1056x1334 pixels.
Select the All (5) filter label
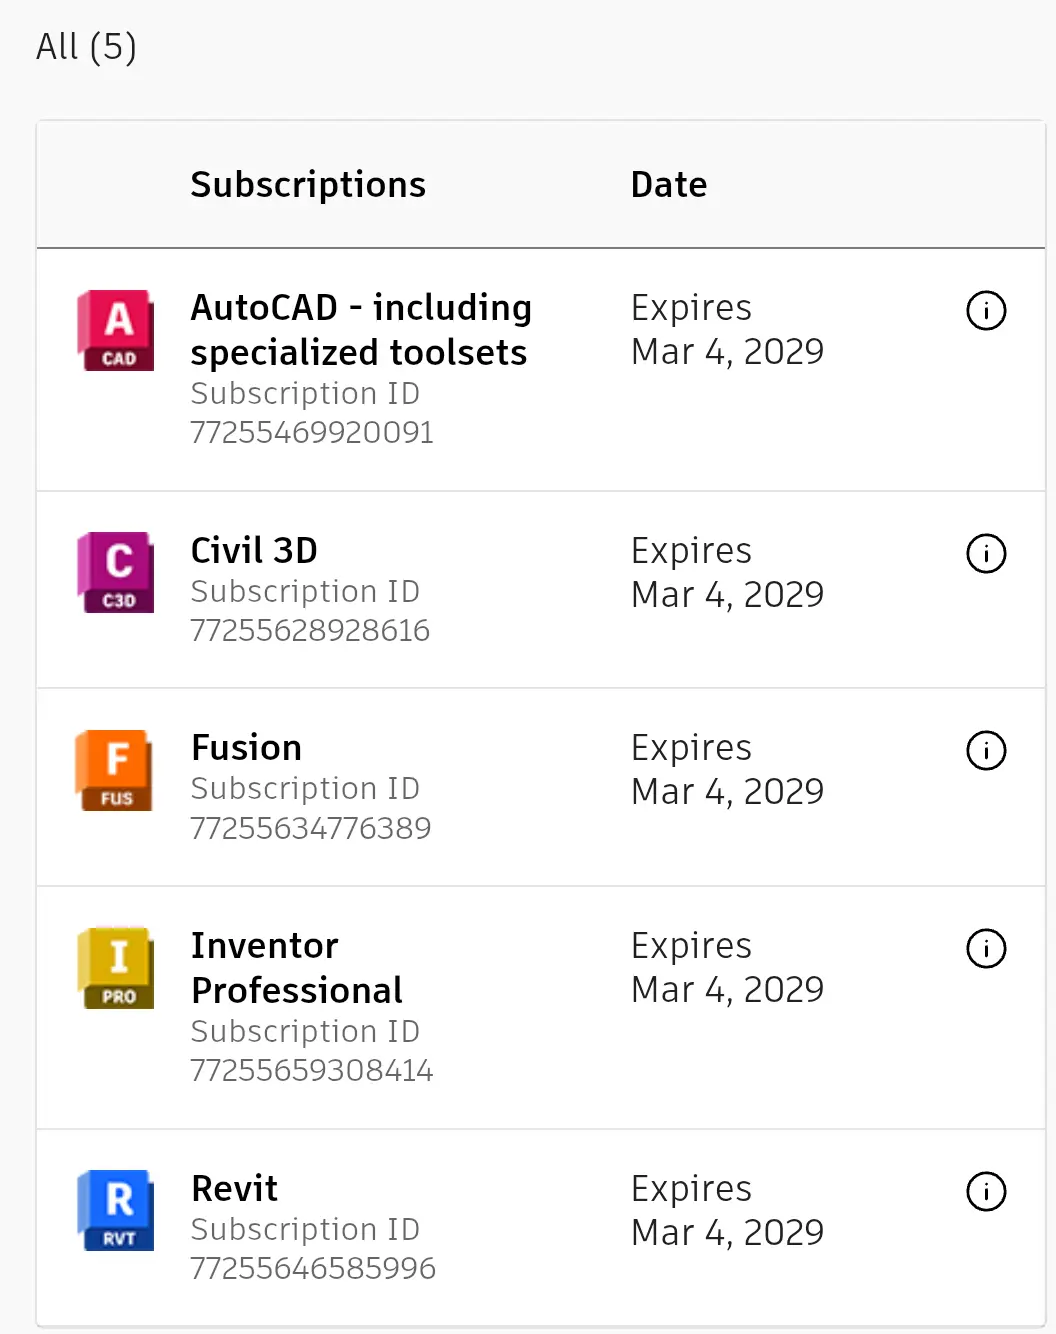coord(86,47)
